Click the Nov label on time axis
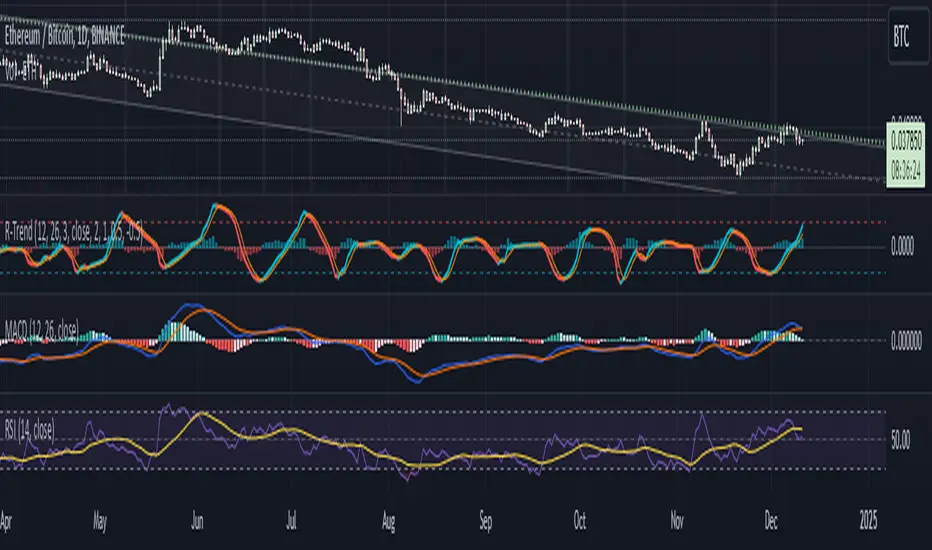 click(x=677, y=520)
